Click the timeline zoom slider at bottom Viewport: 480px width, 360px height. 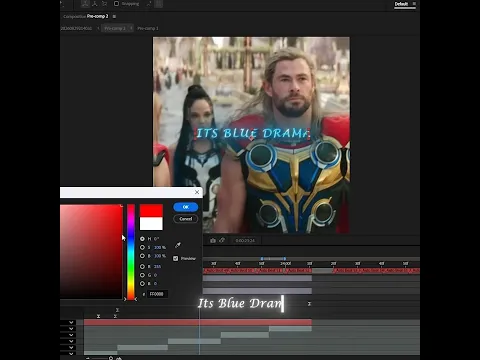pyautogui.click(x=102, y=358)
